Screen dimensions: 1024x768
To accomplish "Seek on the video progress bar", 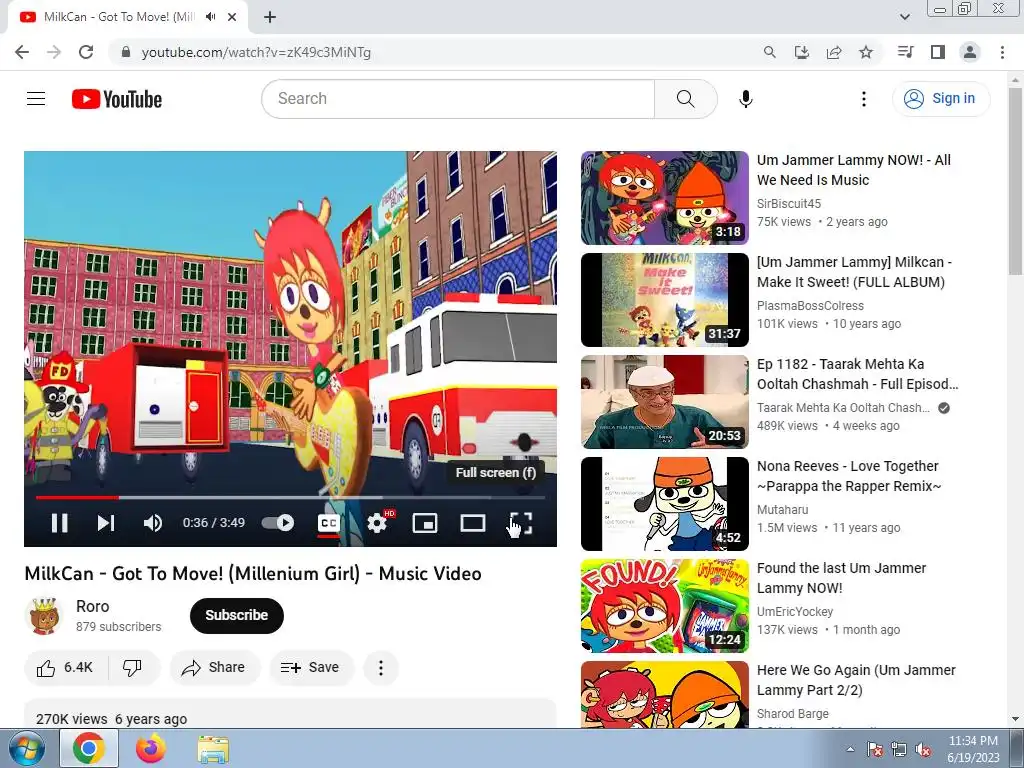I will (x=290, y=498).
